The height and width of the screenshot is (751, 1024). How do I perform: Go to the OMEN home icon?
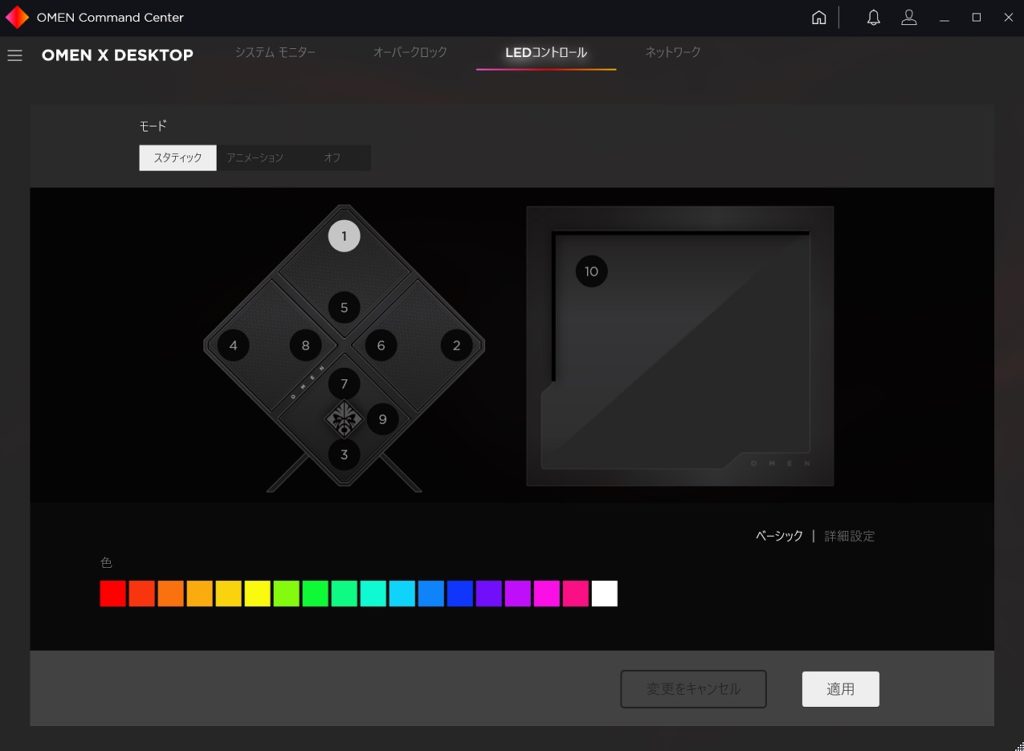[x=819, y=18]
